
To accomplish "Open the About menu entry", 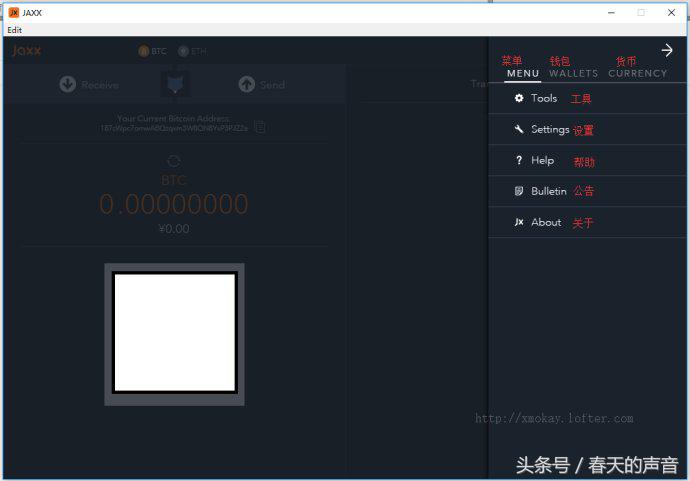I will (x=588, y=222).
